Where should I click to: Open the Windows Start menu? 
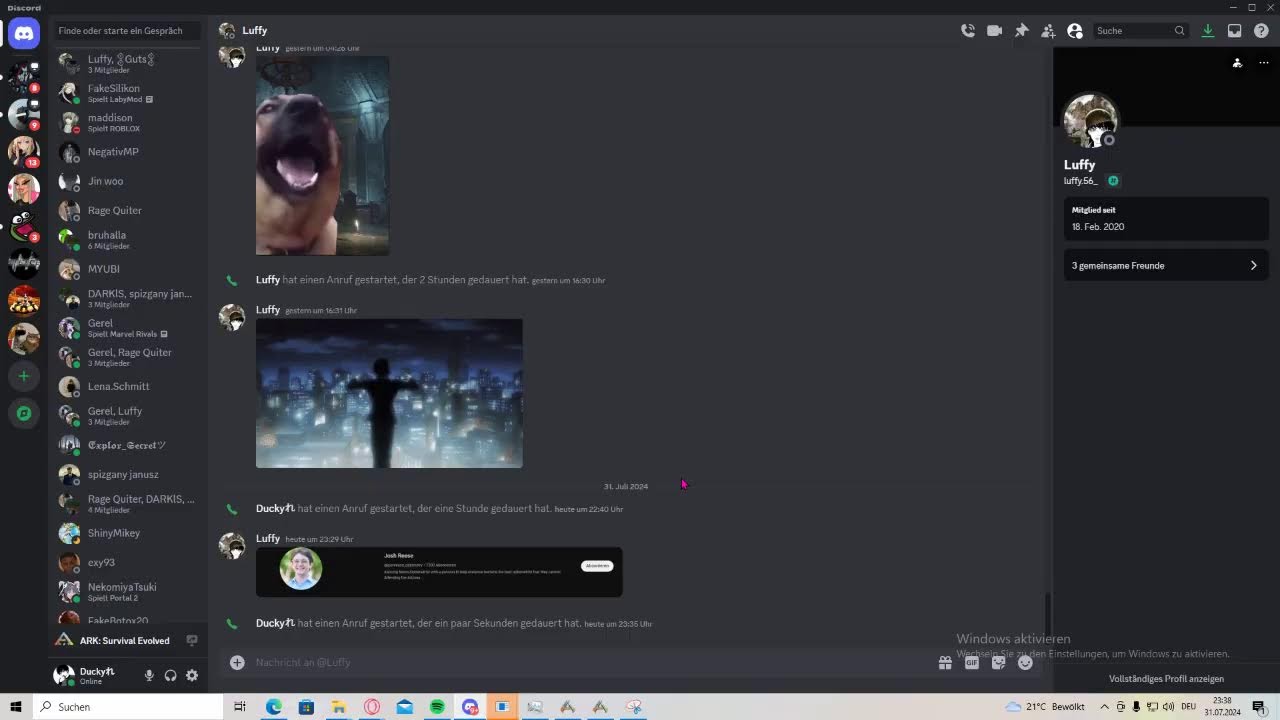[16, 707]
